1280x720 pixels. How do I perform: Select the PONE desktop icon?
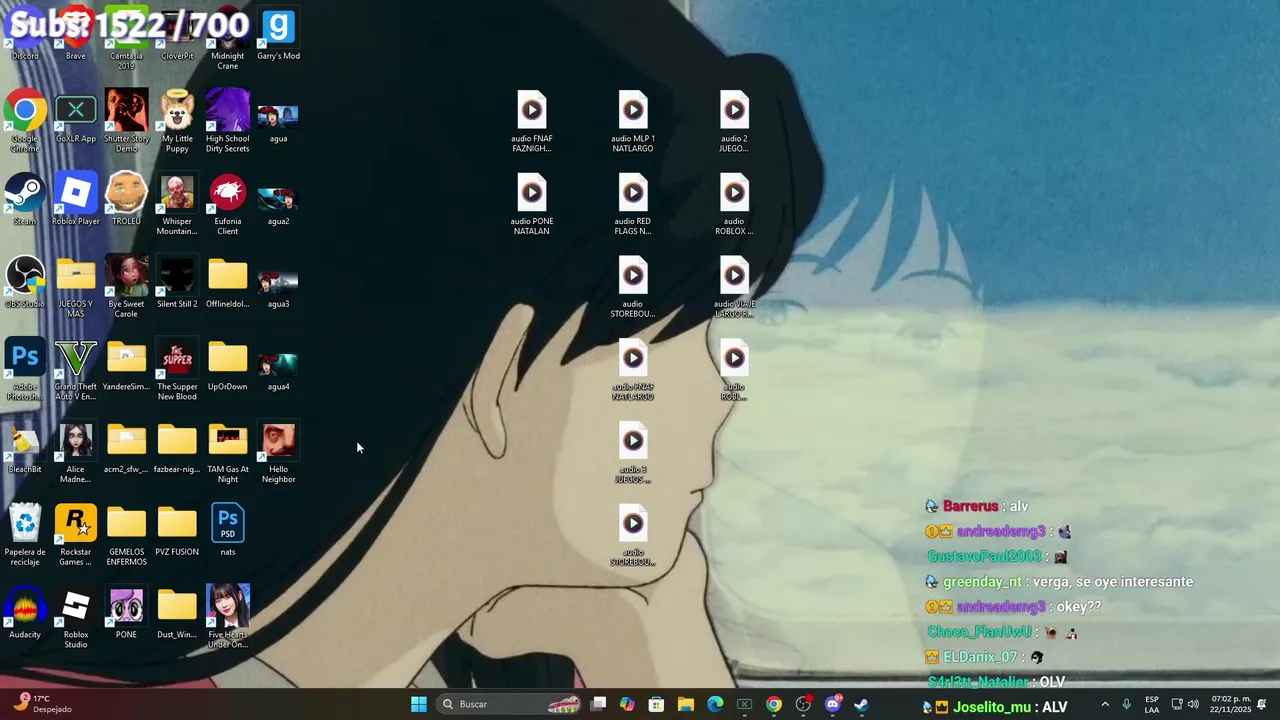(126, 613)
